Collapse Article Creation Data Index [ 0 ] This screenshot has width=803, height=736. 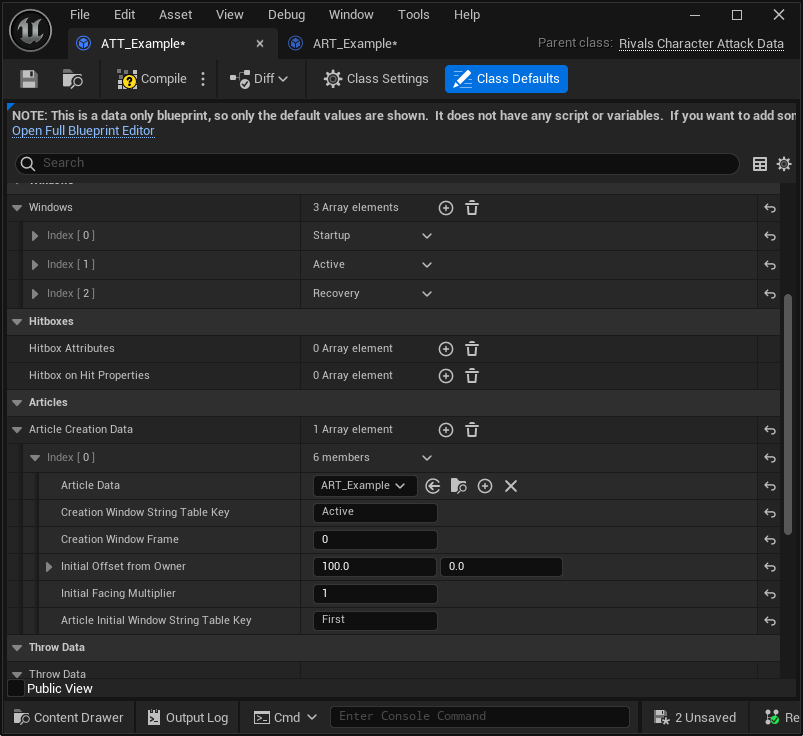(35, 458)
